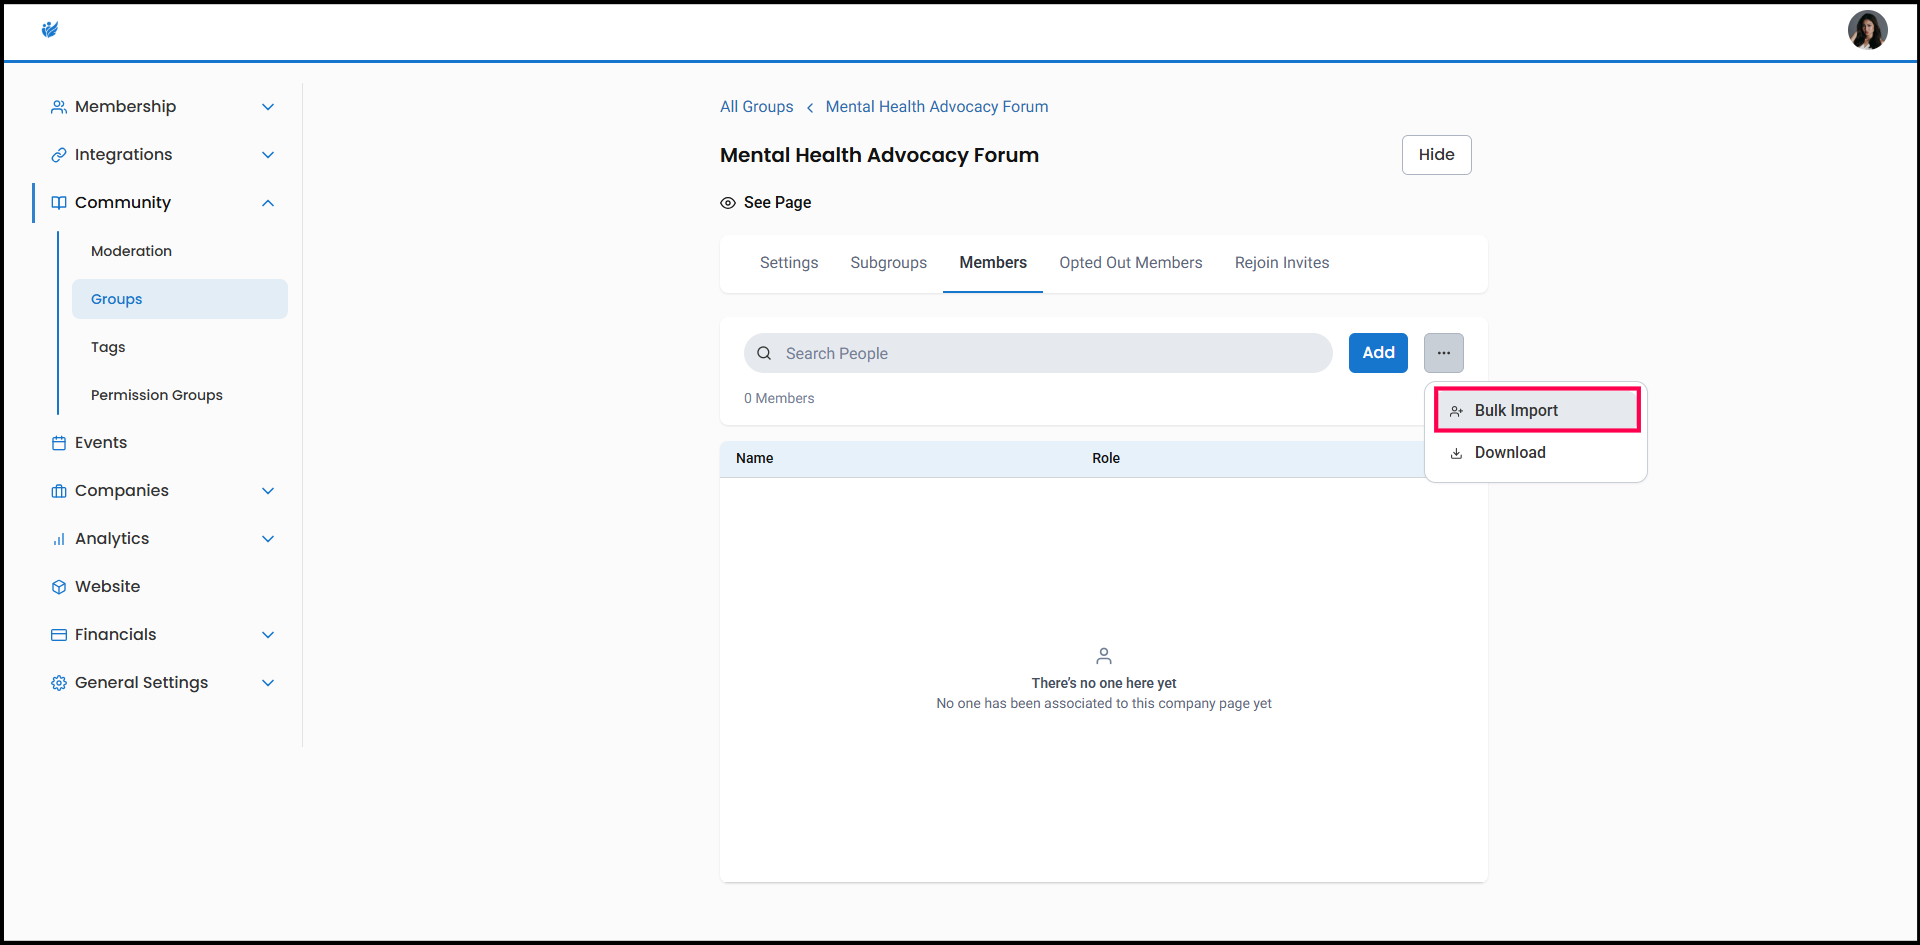Viewport: 1920px width, 945px height.
Task: Click the Hide button
Action: click(1435, 155)
